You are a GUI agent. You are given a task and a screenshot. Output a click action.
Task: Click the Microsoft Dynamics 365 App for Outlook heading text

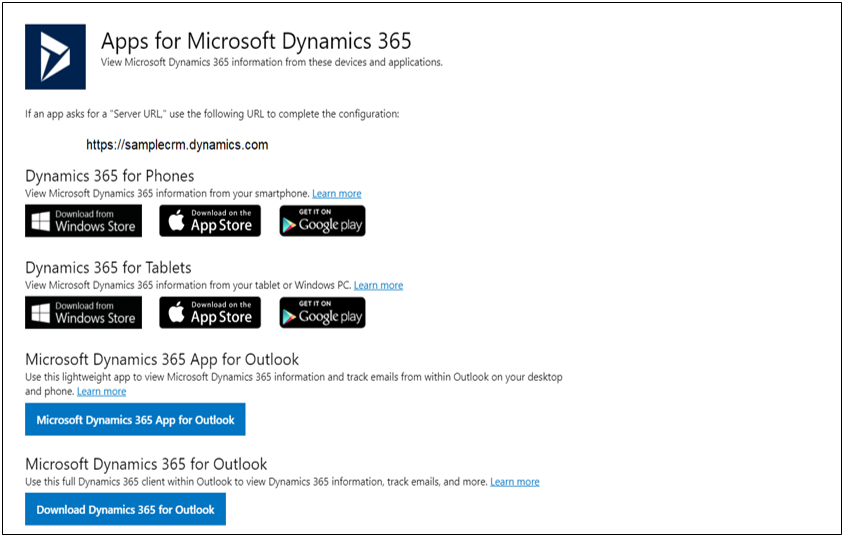[x=162, y=359]
